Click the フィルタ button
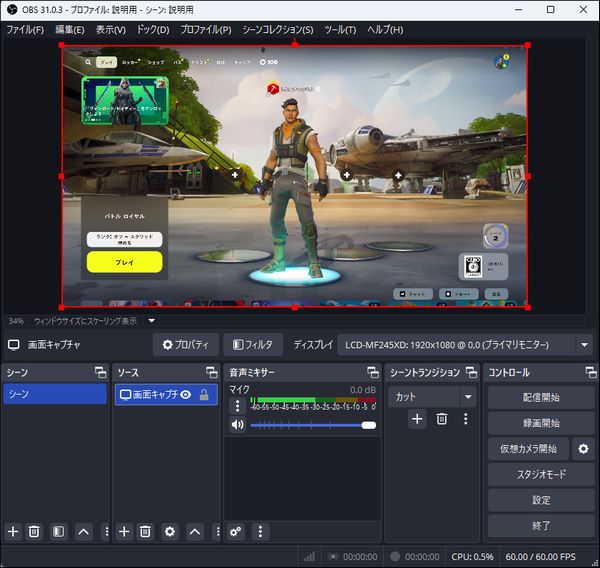 pos(253,344)
